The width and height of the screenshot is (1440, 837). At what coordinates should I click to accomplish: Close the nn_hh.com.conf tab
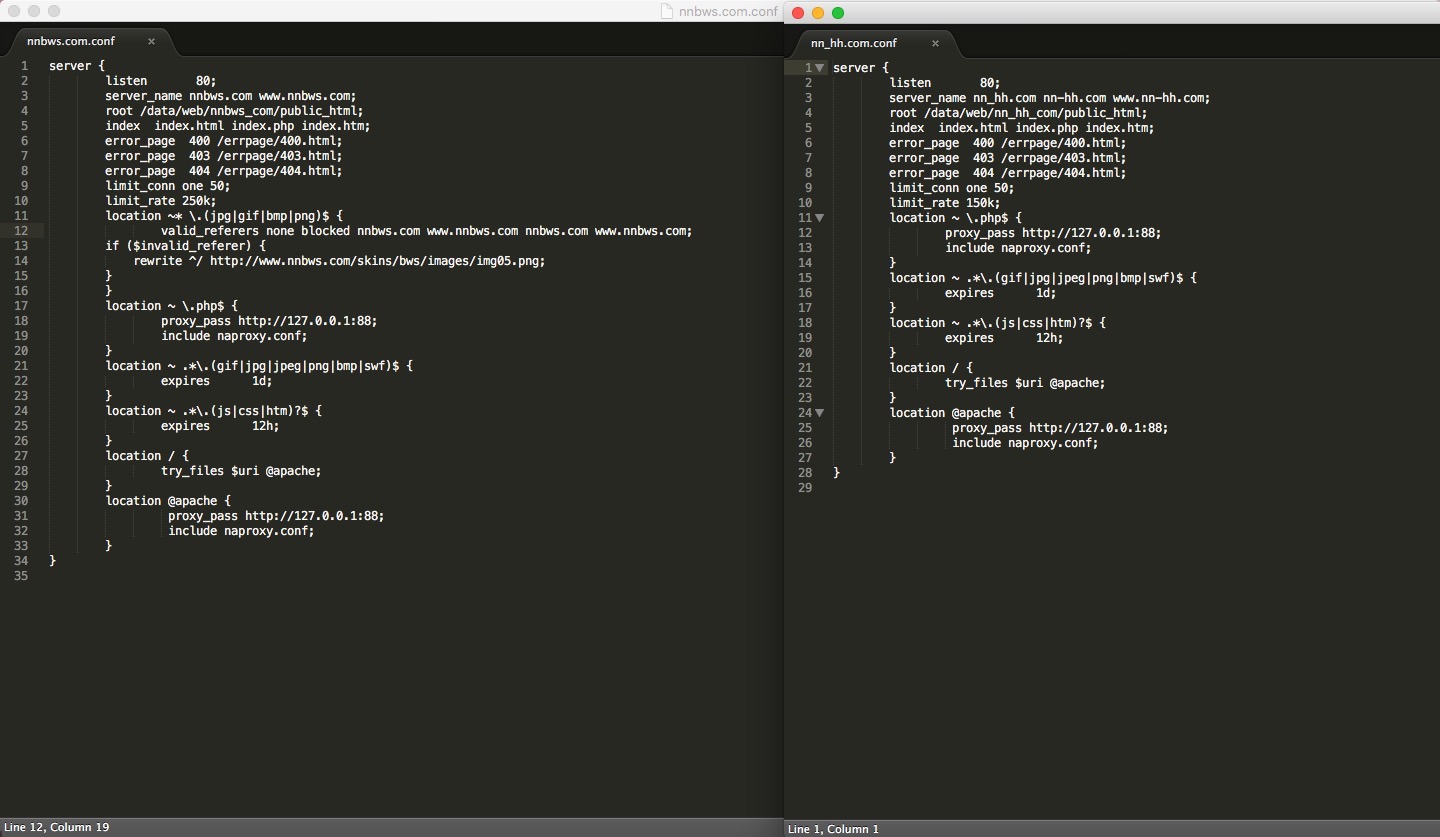point(935,43)
